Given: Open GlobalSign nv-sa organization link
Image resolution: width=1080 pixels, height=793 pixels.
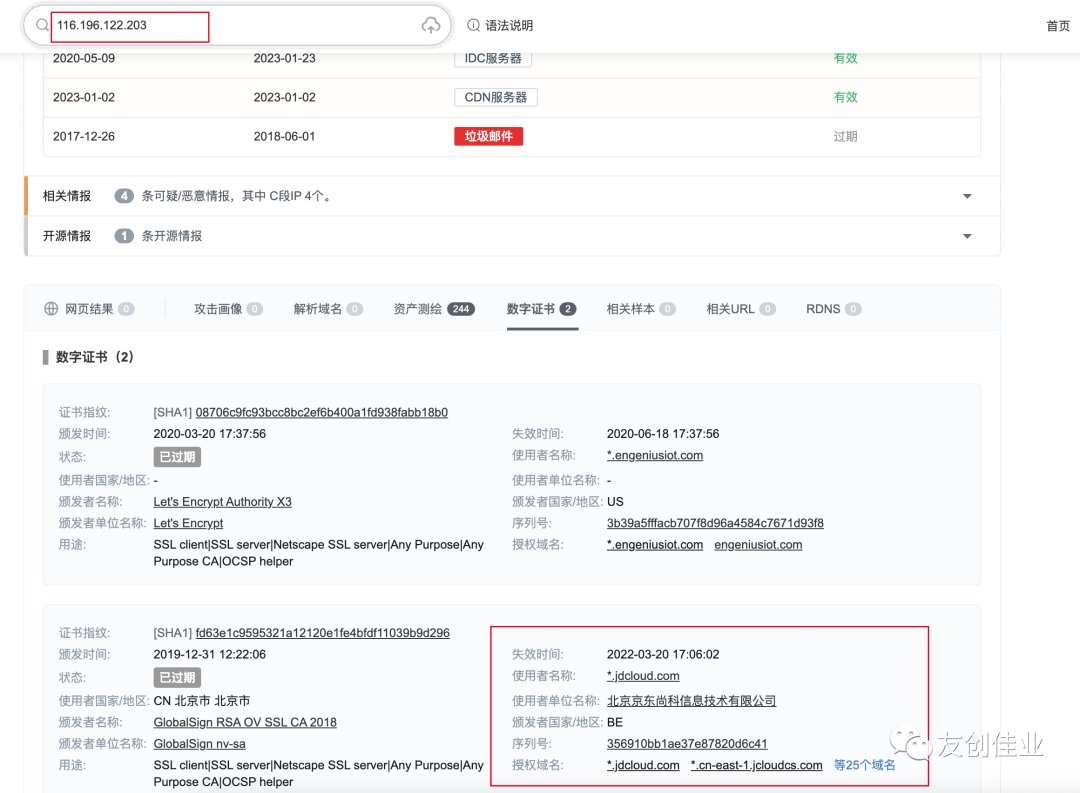Looking at the screenshot, I should tap(200, 743).
